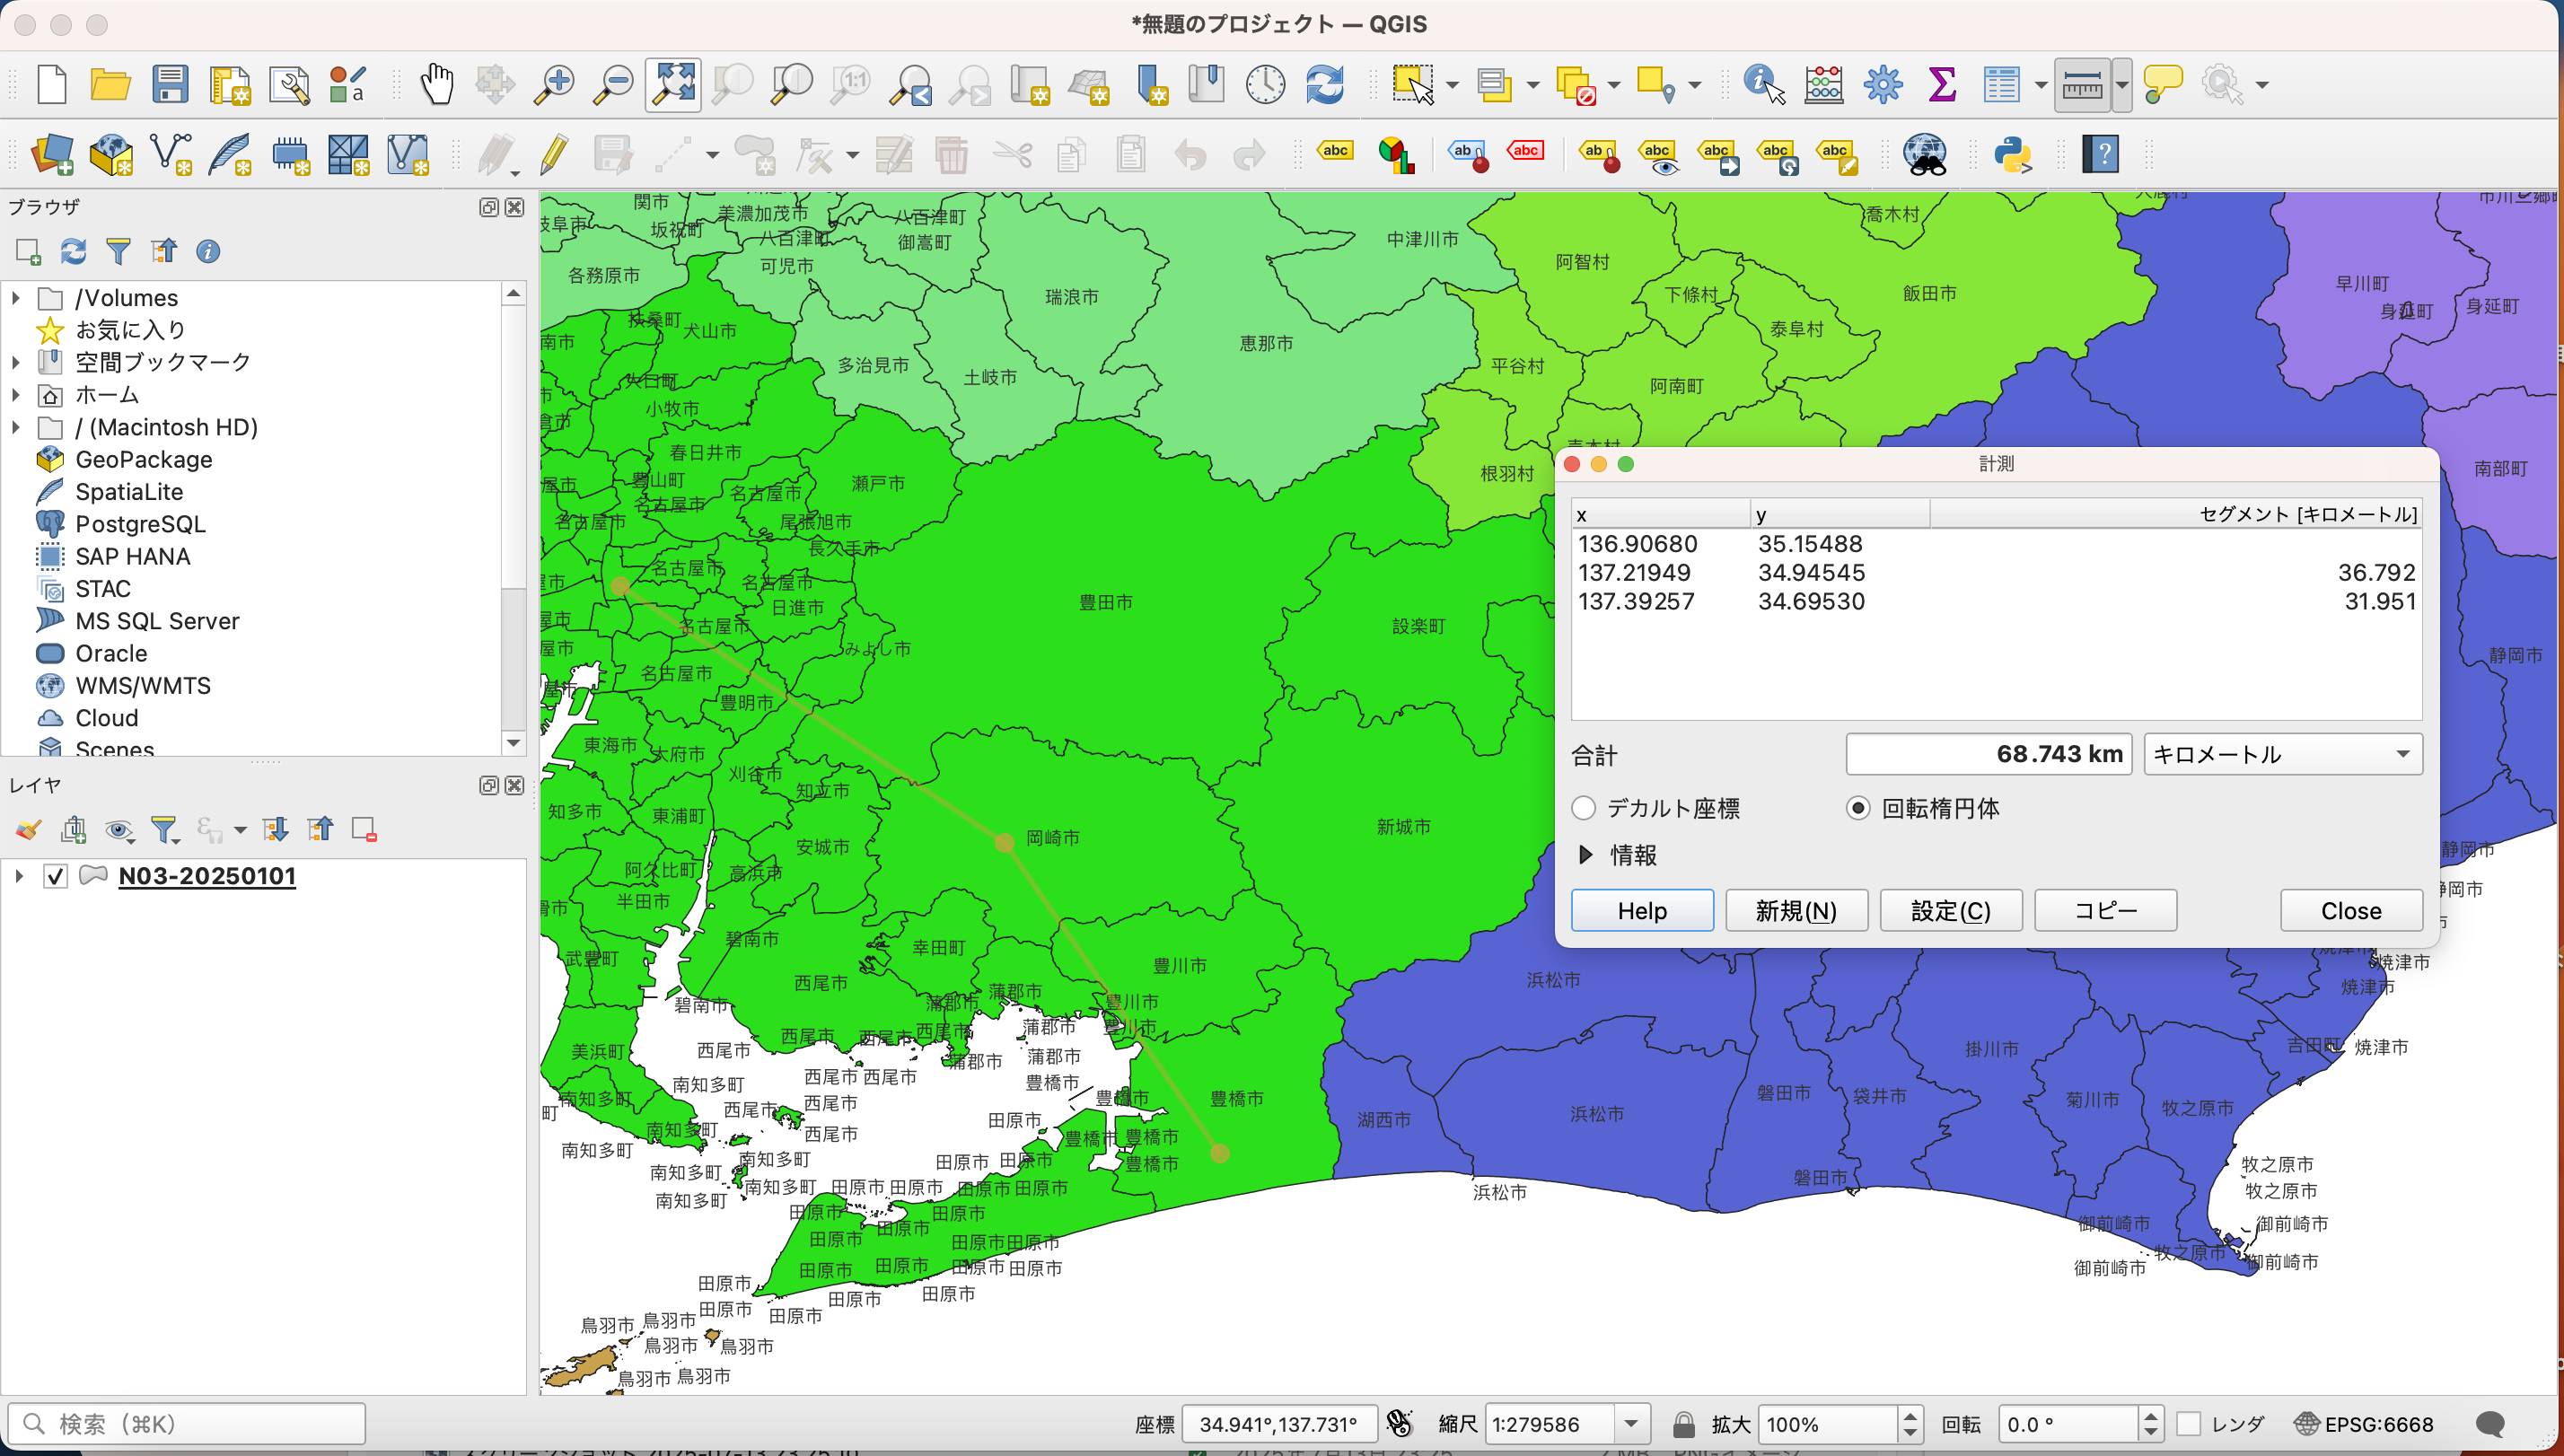The height and width of the screenshot is (1456, 2564).
Task: Select the デカルト座標 radio button
Action: pyautogui.click(x=1583, y=808)
